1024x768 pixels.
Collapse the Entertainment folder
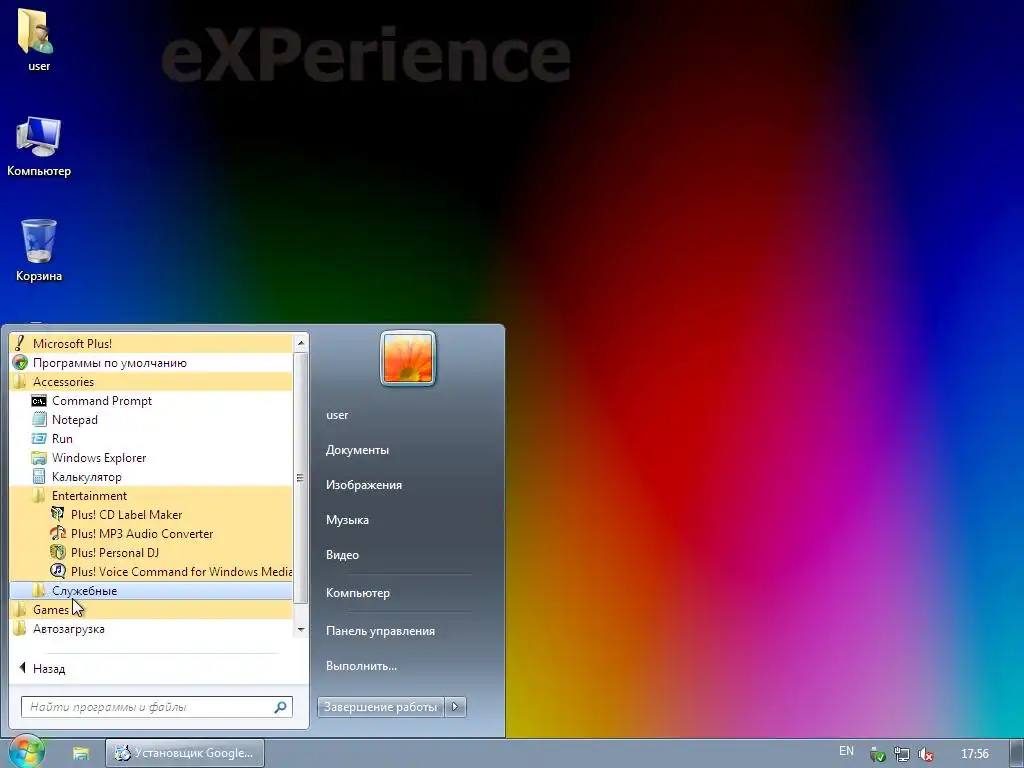tap(151, 496)
